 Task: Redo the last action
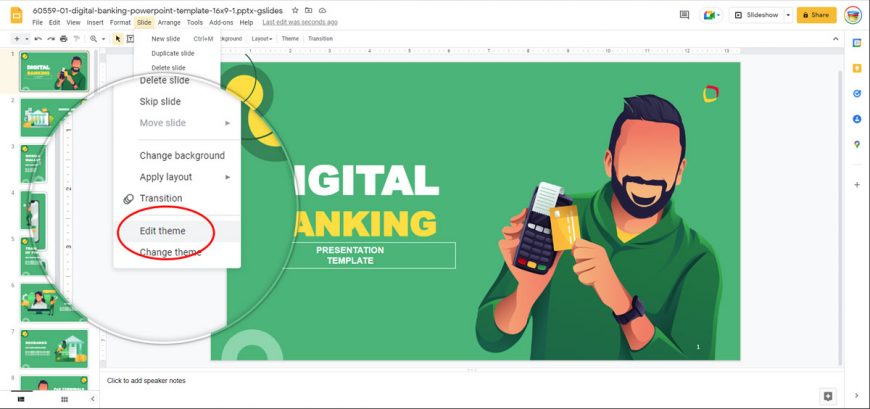[x=50, y=39]
